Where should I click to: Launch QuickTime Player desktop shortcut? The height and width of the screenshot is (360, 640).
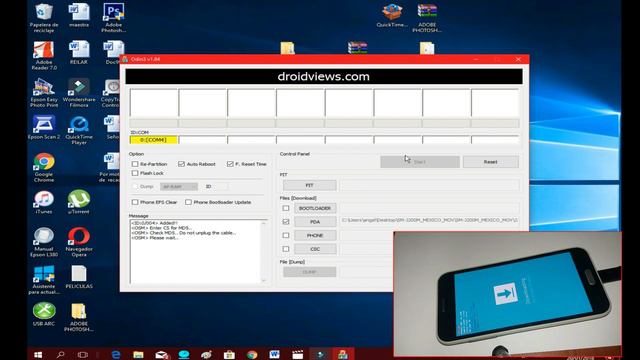coord(79,130)
